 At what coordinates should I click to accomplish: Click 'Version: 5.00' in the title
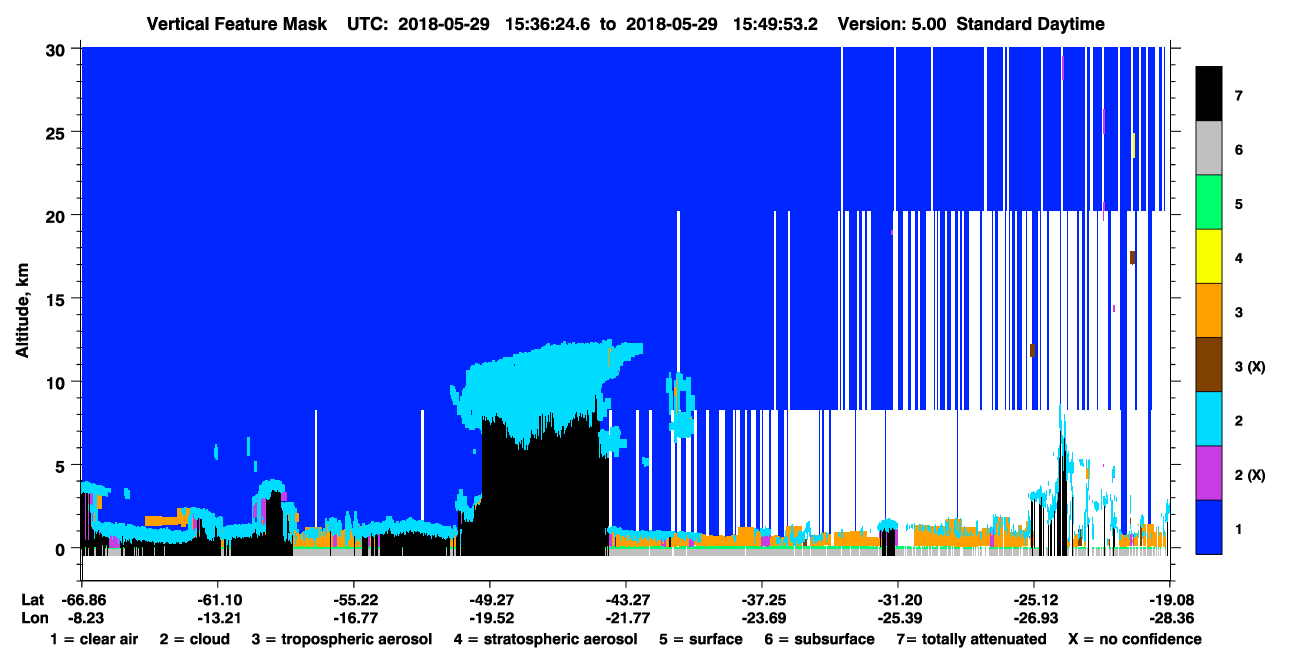[x=892, y=24]
